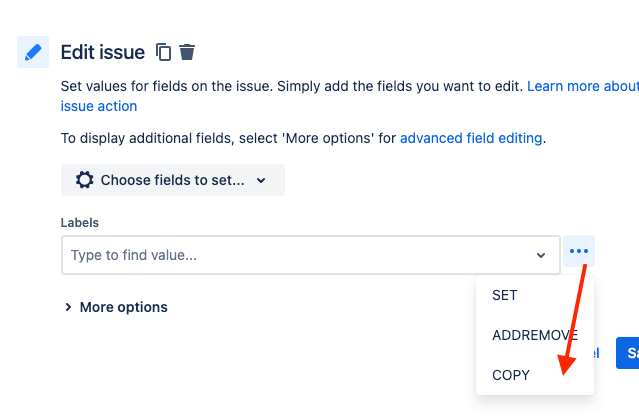Follow the advanced field editing link
The width and height of the screenshot is (639, 418).
pos(471,138)
